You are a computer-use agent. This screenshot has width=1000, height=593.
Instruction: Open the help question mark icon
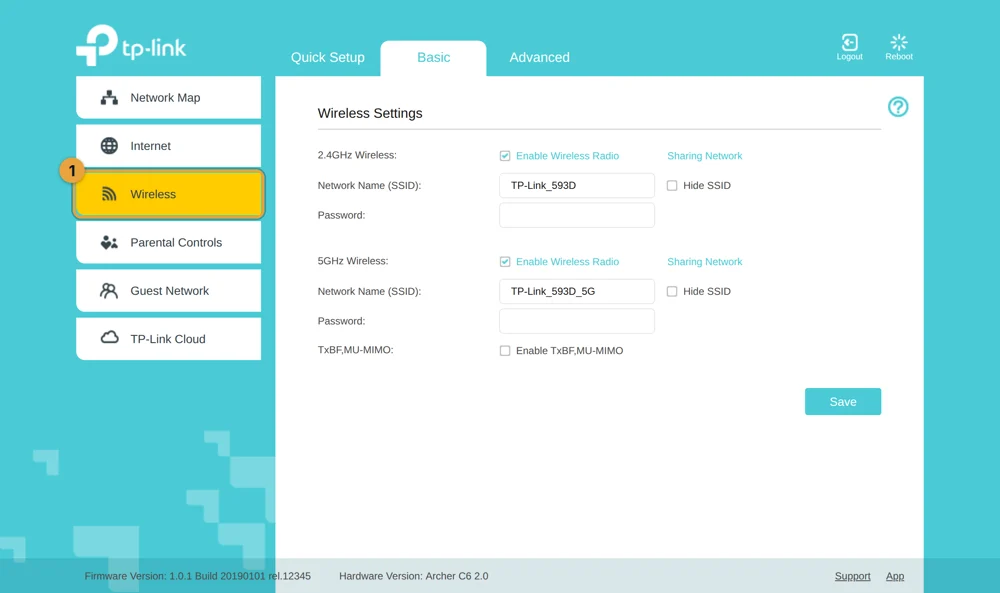[x=898, y=106]
